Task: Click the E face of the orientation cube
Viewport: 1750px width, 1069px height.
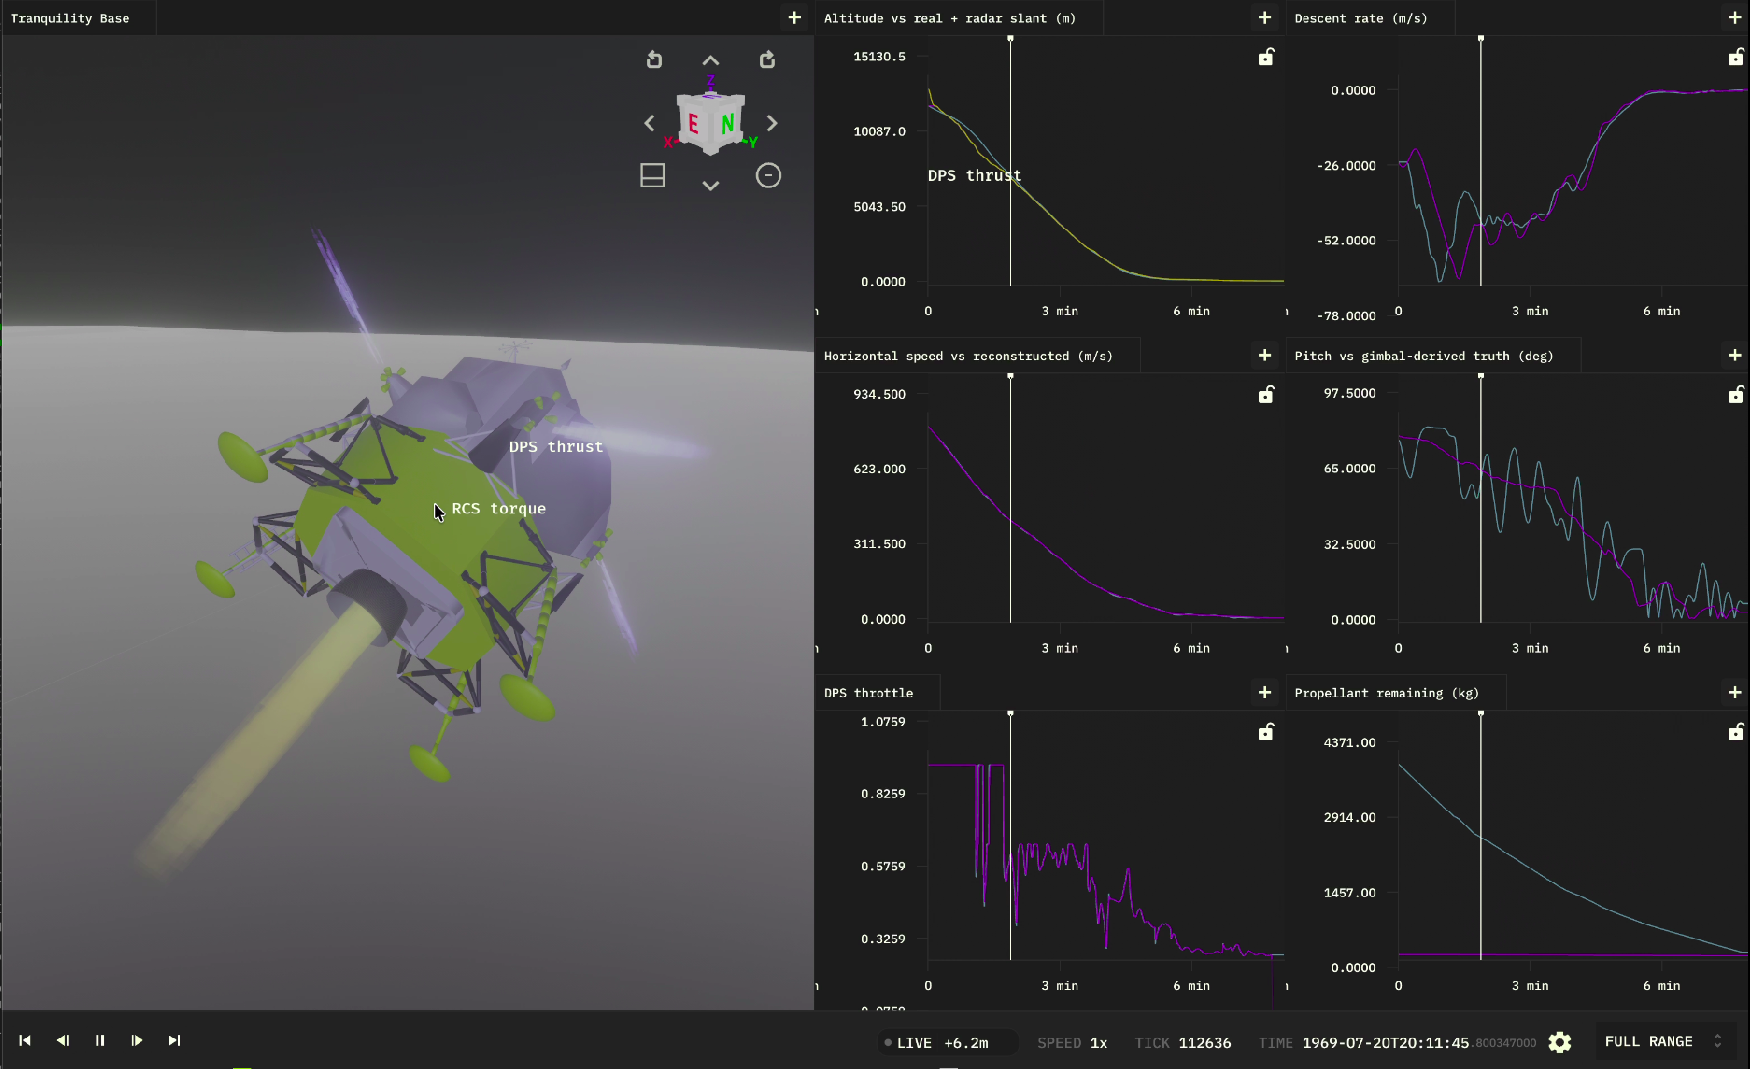Action: [693, 124]
